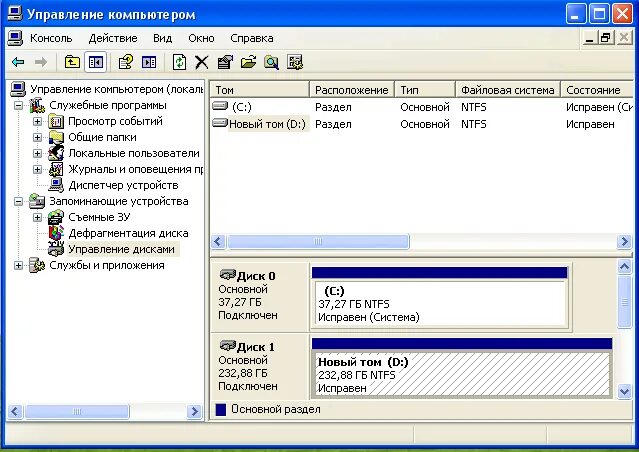Click tree pane scroll left arrow
This screenshot has width=639, height=452.
click(15, 412)
